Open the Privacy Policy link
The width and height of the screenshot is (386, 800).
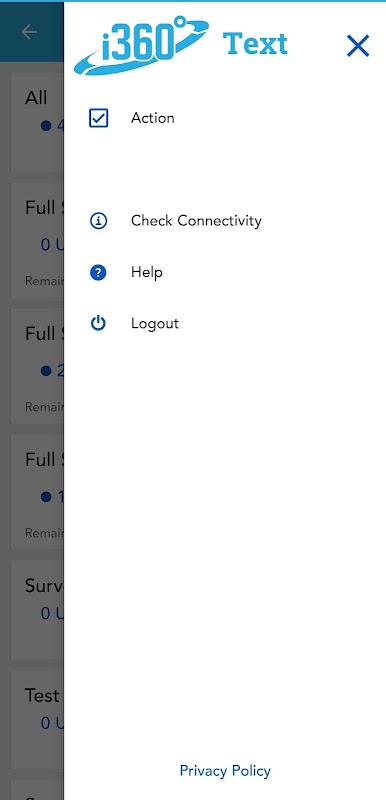pos(225,770)
